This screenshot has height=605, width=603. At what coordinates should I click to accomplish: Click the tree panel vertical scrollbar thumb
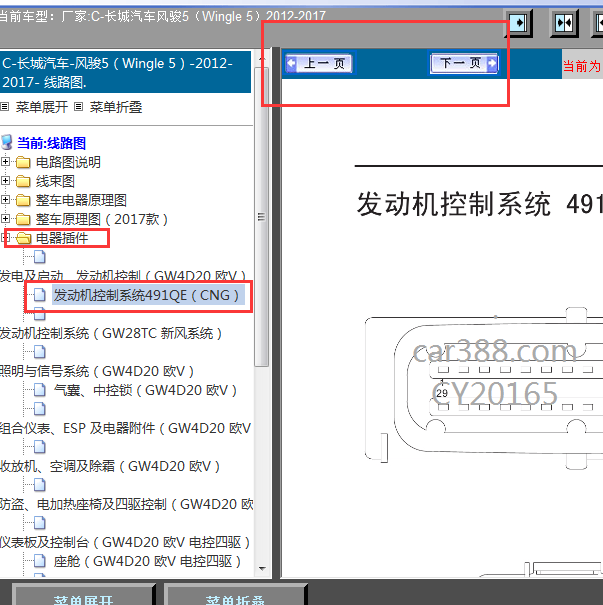click(262, 217)
